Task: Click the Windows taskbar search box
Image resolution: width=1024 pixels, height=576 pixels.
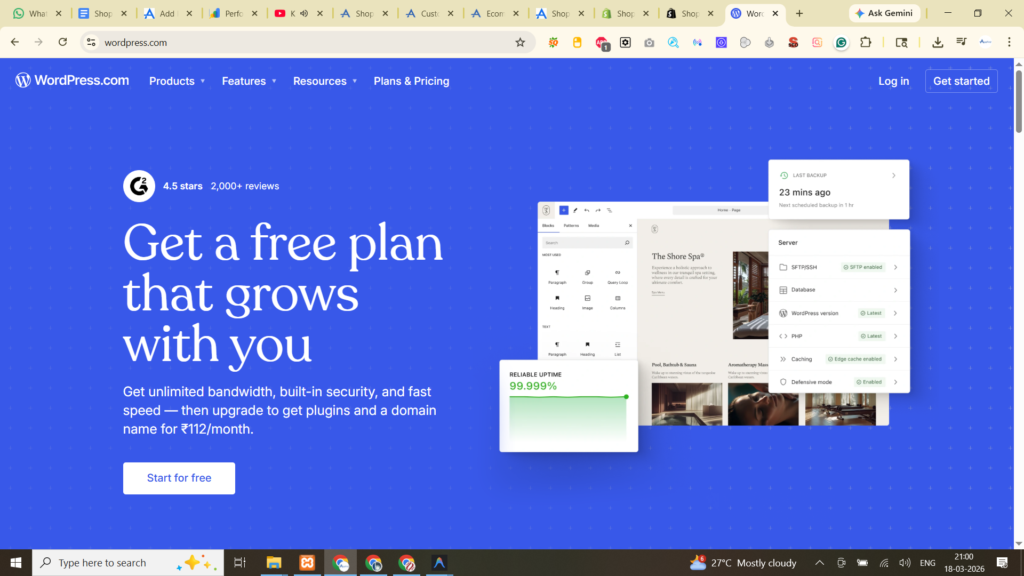Action: tap(118, 563)
